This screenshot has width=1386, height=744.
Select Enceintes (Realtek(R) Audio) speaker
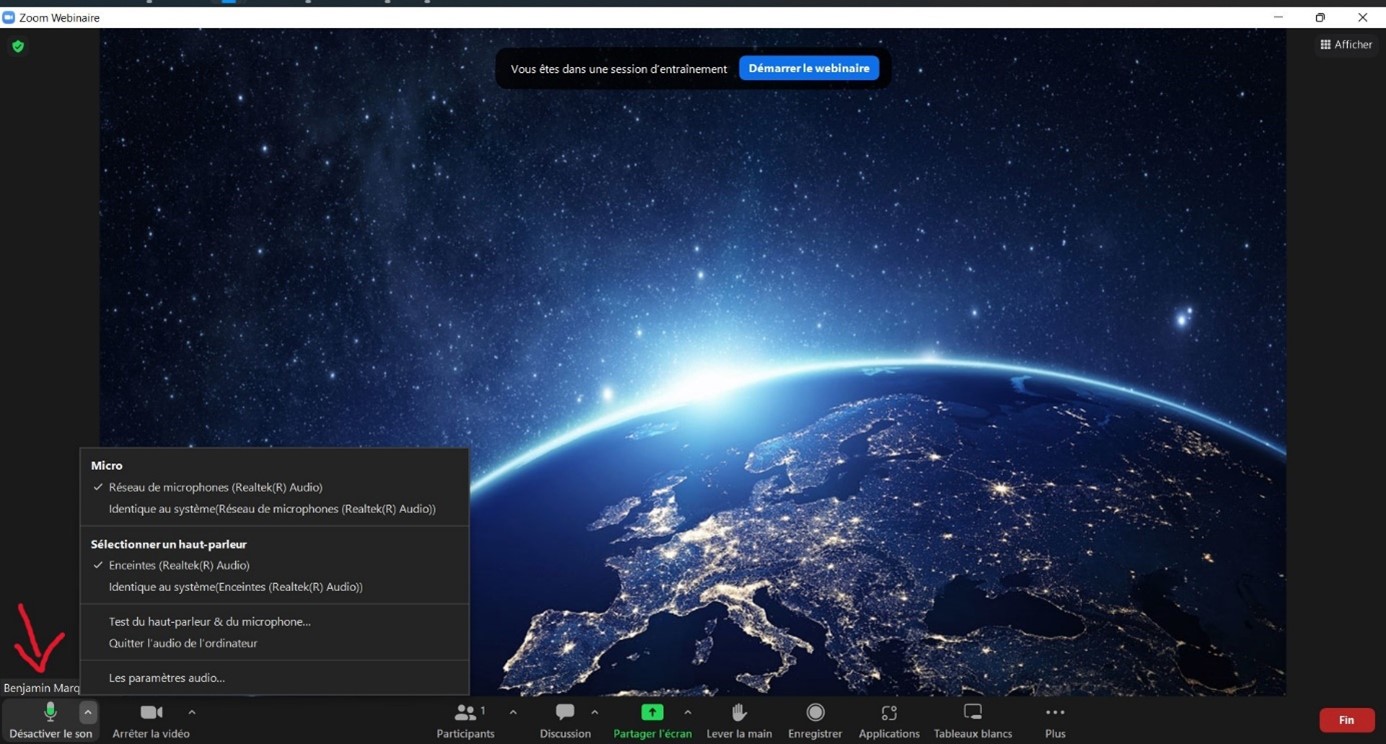(179, 565)
